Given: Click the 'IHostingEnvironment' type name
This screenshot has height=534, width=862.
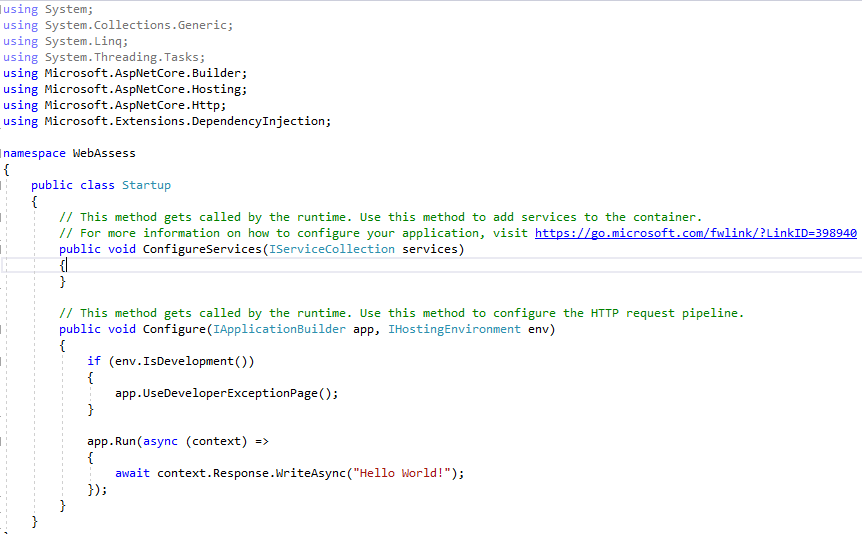Looking at the screenshot, I should point(454,329).
